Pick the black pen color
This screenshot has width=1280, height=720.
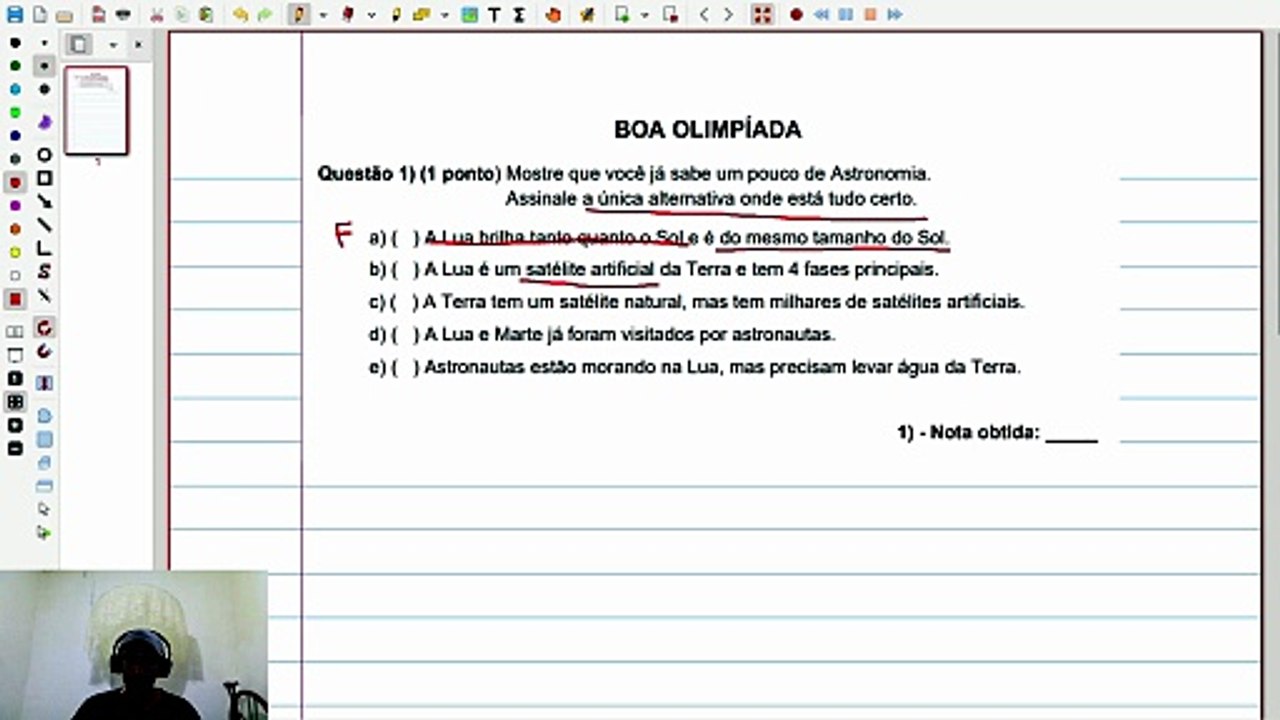pos(15,43)
